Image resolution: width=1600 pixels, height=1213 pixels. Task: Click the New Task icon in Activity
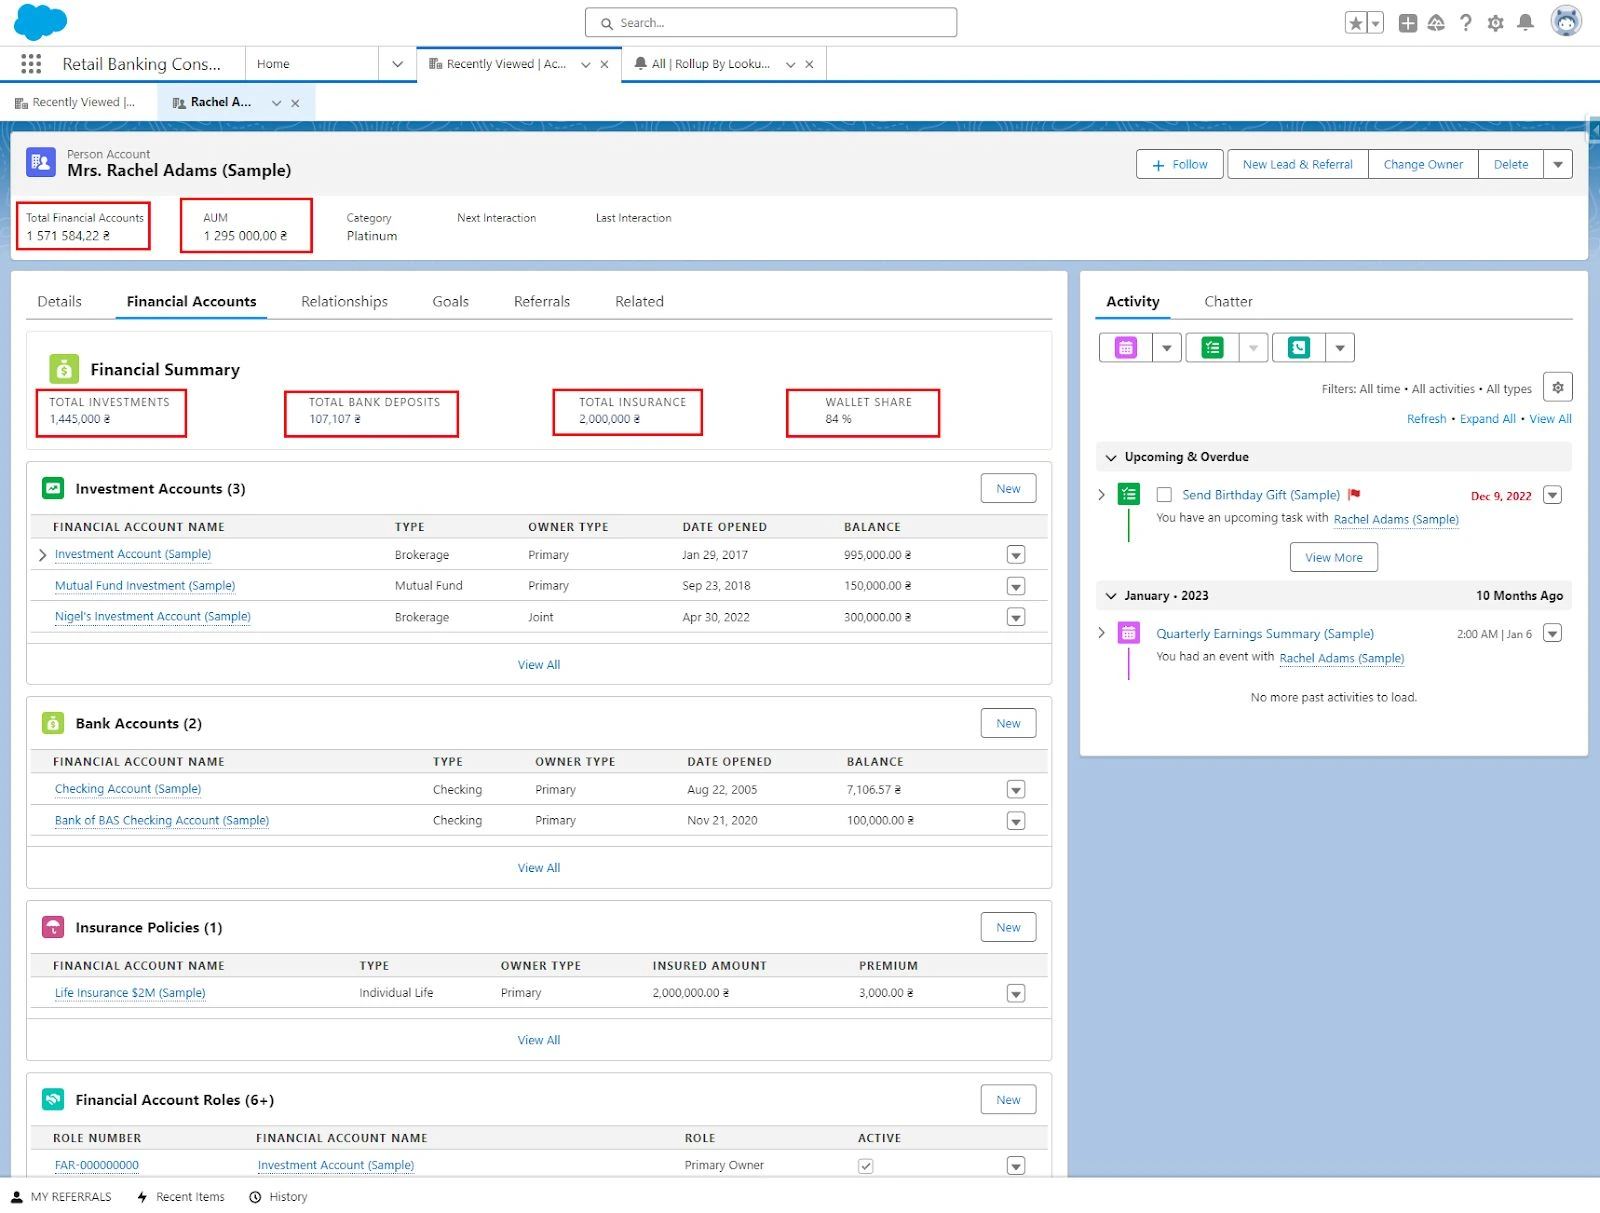(x=1212, y=348)
